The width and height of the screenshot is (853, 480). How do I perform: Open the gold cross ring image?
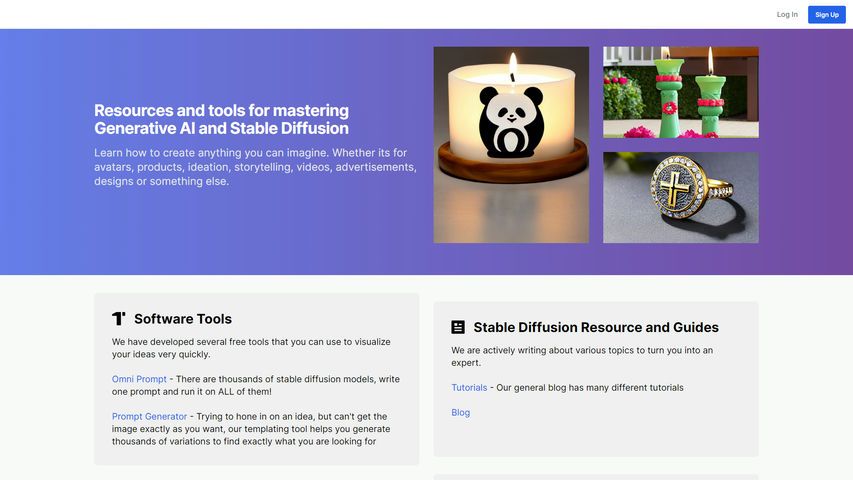pos(681,198)
